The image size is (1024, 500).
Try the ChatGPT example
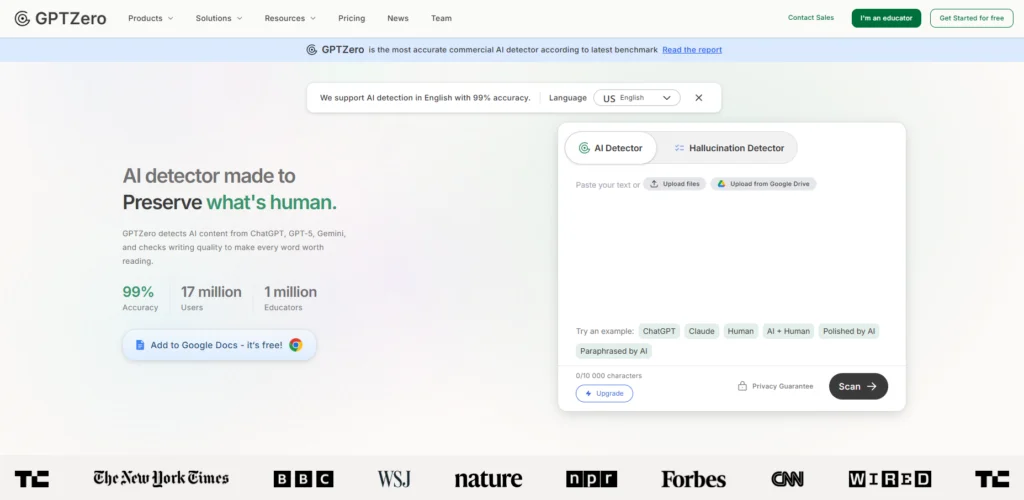659,331
